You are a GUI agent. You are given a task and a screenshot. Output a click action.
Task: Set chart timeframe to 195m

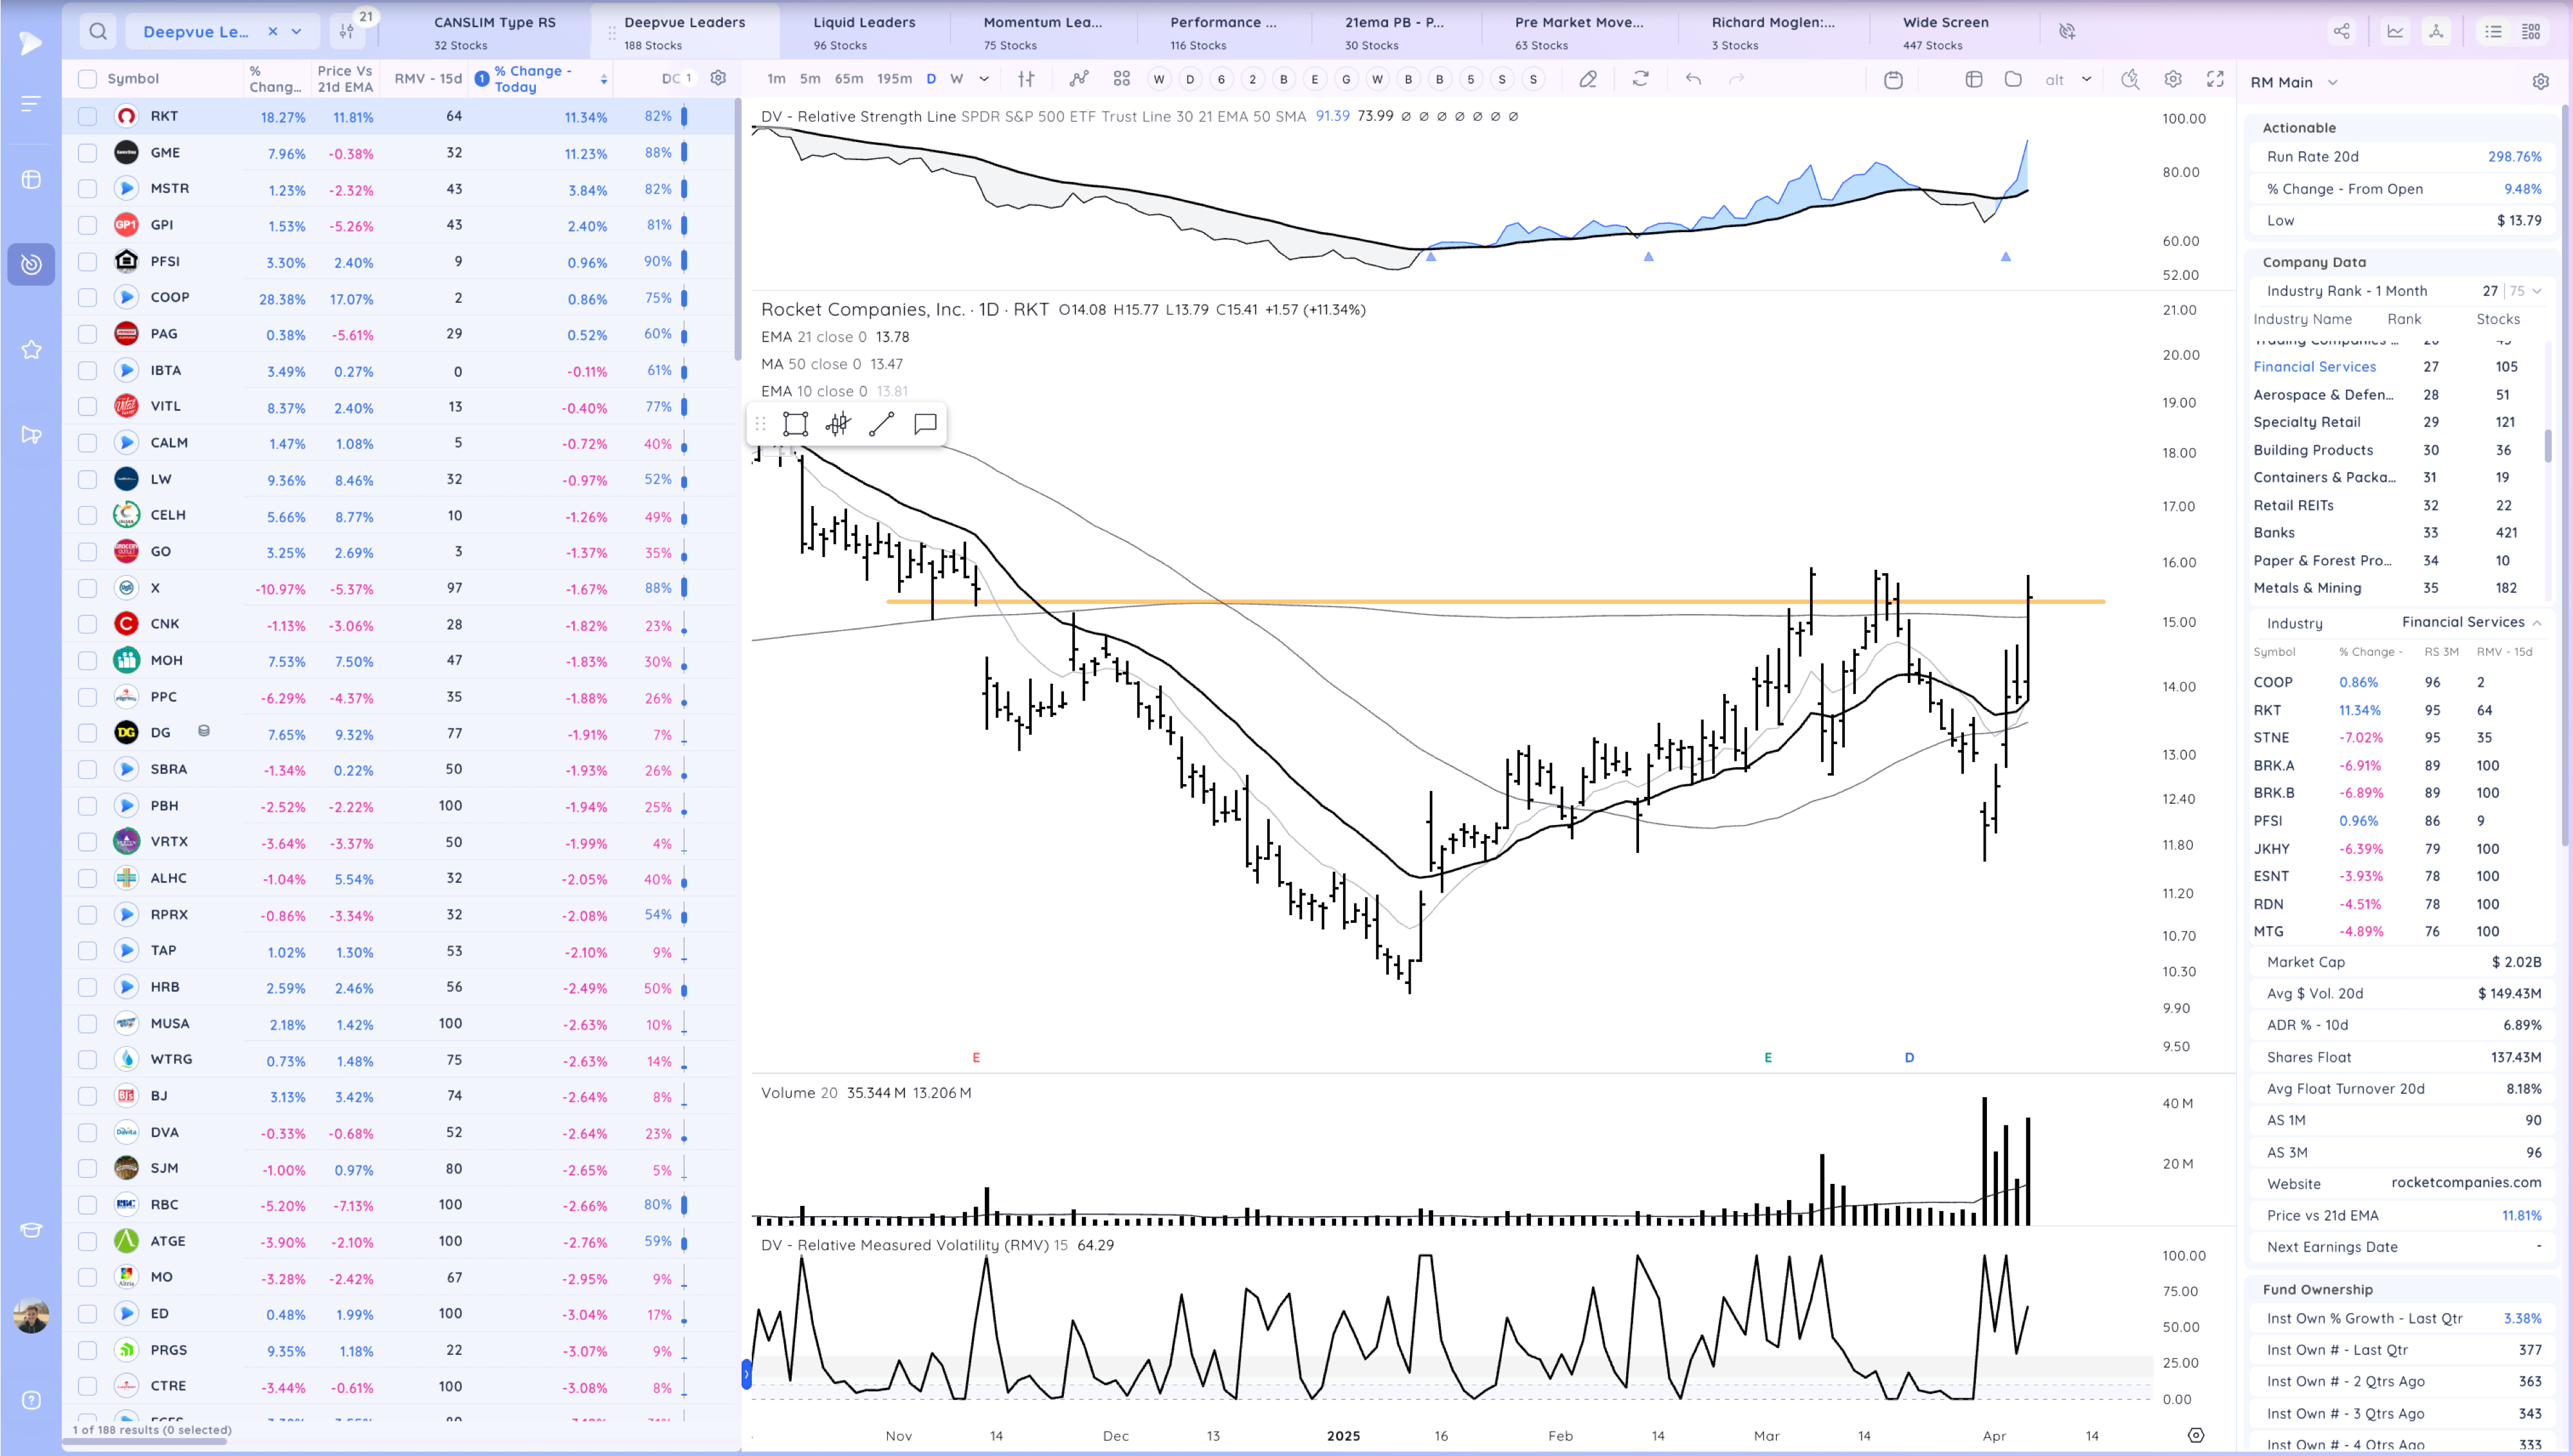[894, 79]
